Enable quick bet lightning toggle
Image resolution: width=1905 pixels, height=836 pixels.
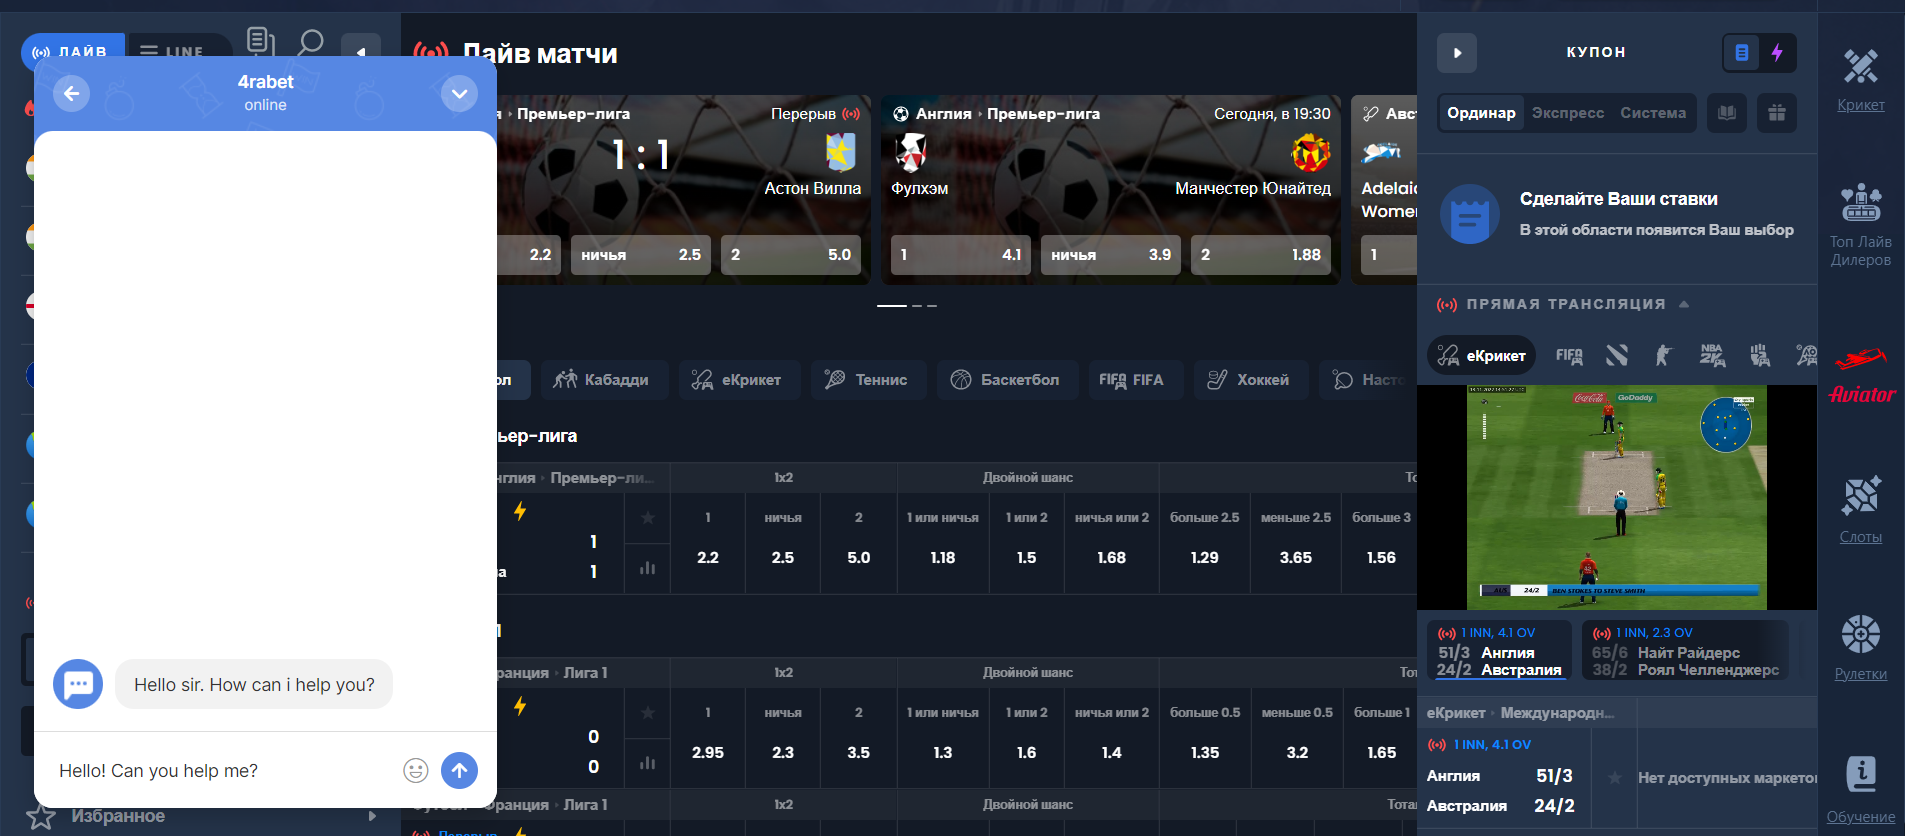1777,52
